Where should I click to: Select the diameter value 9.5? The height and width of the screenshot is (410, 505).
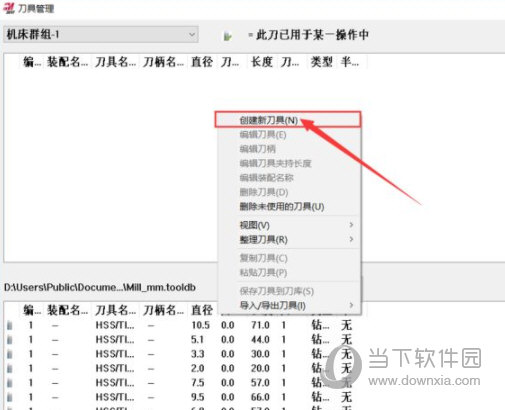197,397
